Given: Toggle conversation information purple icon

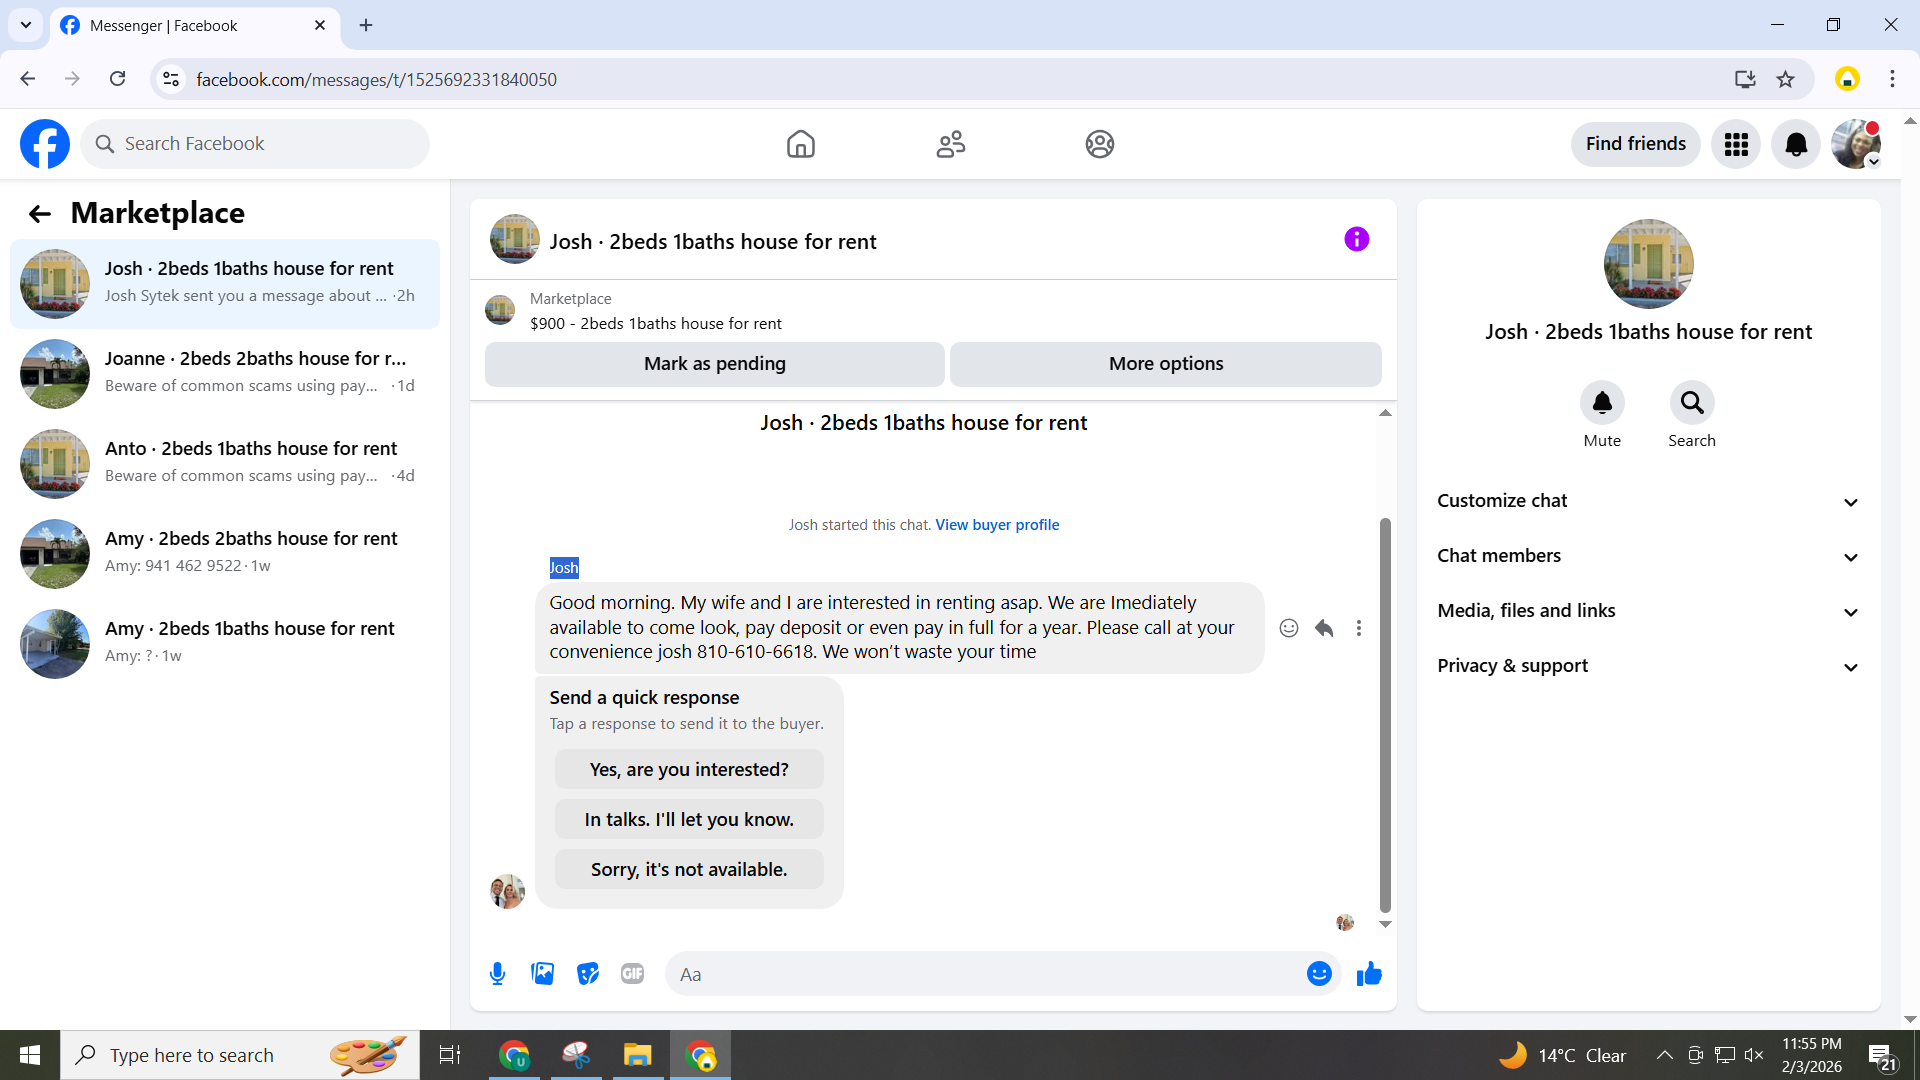Looking at the screenshot, I should (x=1356, y=239).
